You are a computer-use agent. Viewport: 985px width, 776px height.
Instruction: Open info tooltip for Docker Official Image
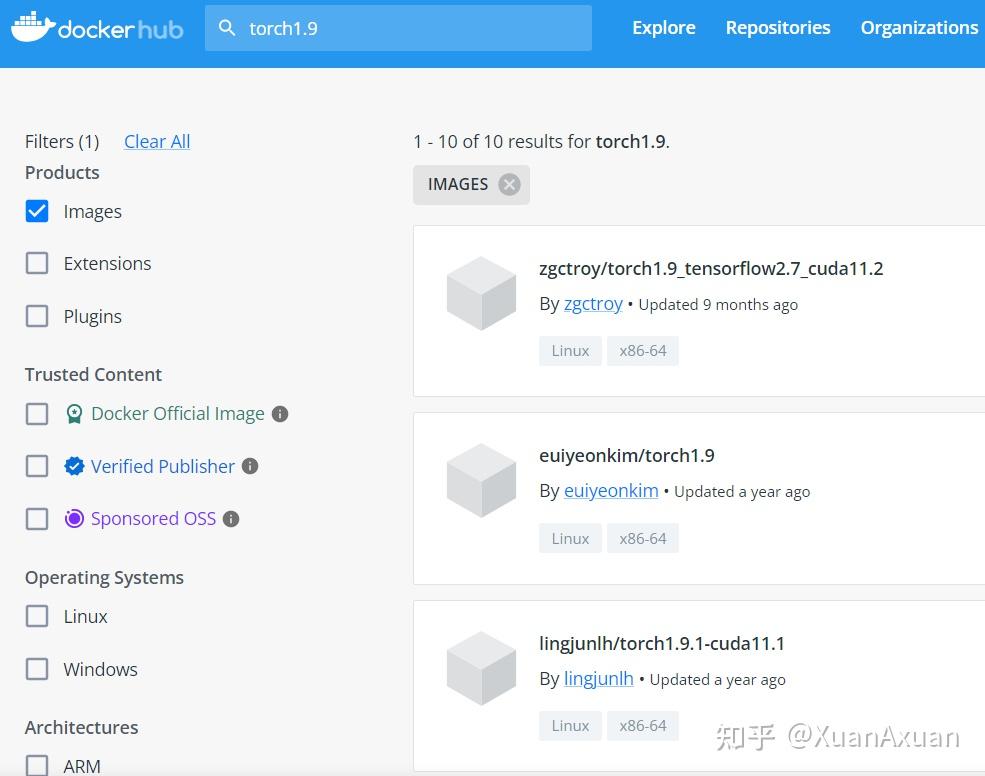coord(280,414)
